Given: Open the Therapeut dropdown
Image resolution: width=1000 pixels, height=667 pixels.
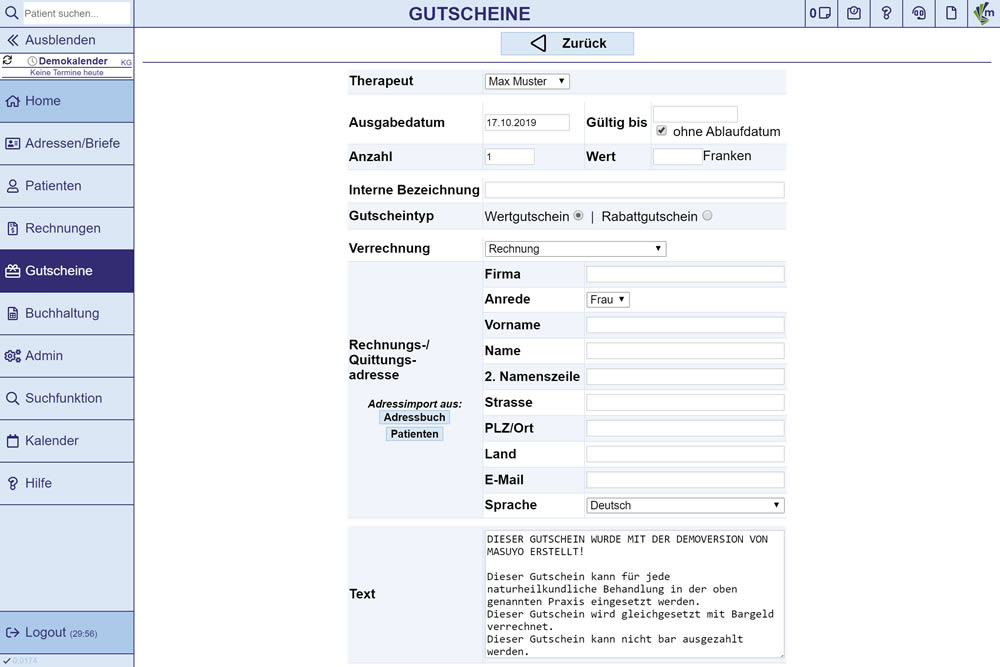Looking at the screenshot, I should click(x=527, y=81).
